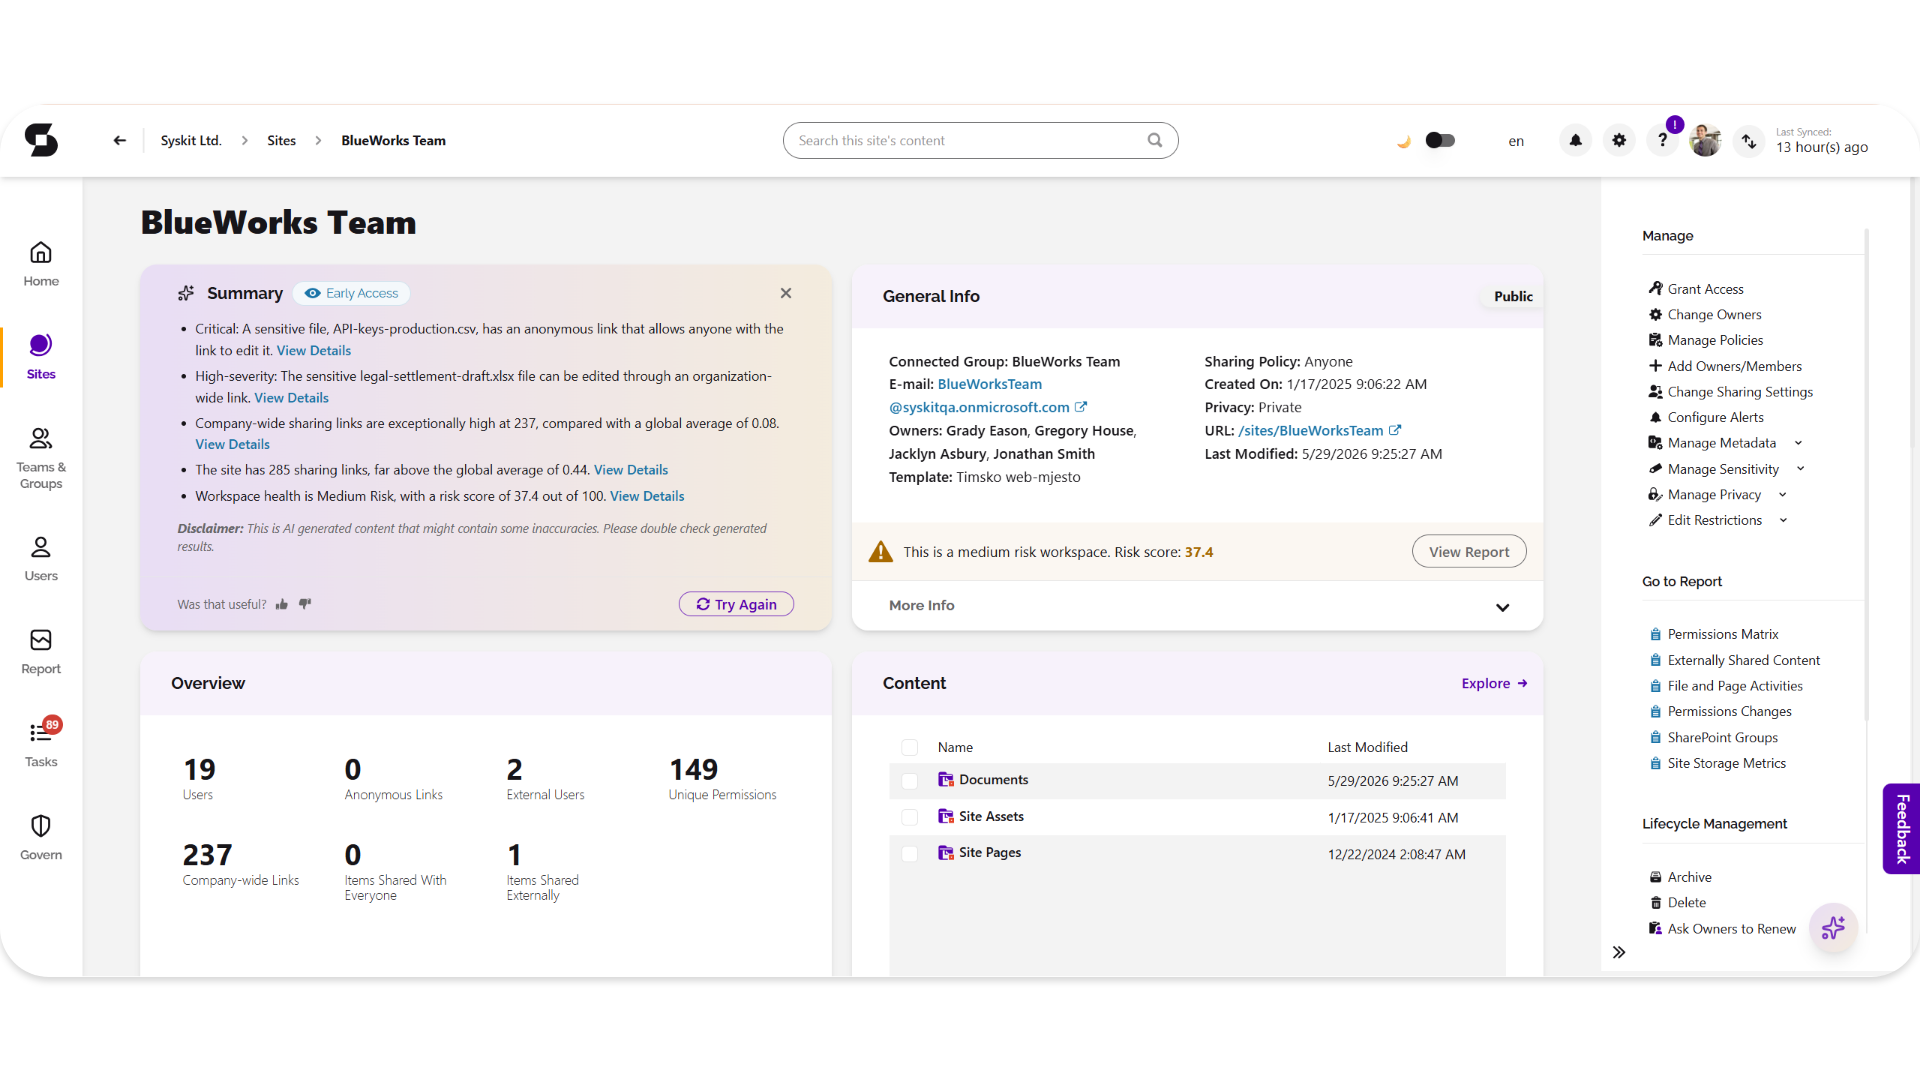Viewport: 1920px width, 1080px height.
Task: Expand Manage Metadata chevron
Action: coord(1798,443)
